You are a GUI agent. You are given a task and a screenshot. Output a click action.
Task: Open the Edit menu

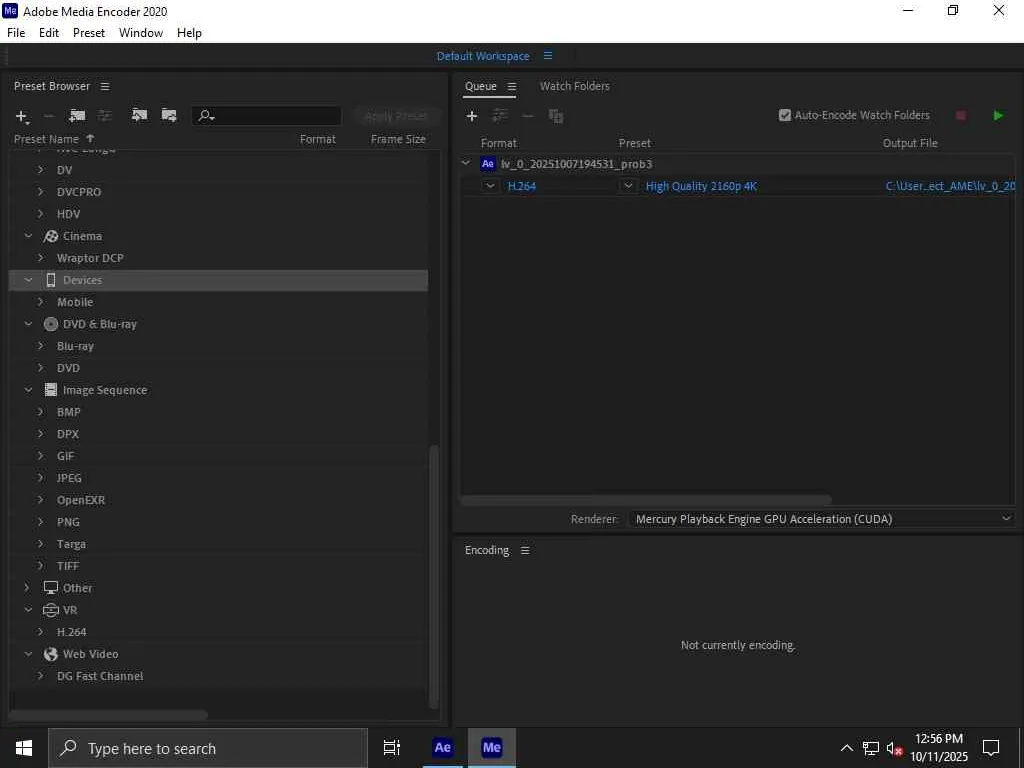(49, 33)
